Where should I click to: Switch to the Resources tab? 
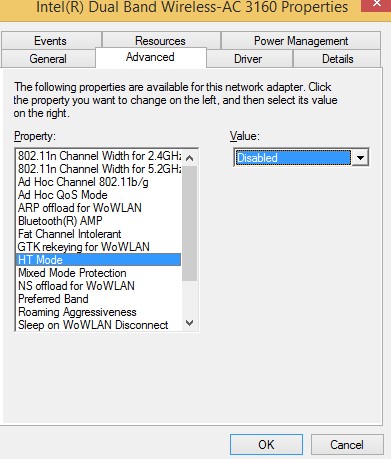tap(160, 41)
